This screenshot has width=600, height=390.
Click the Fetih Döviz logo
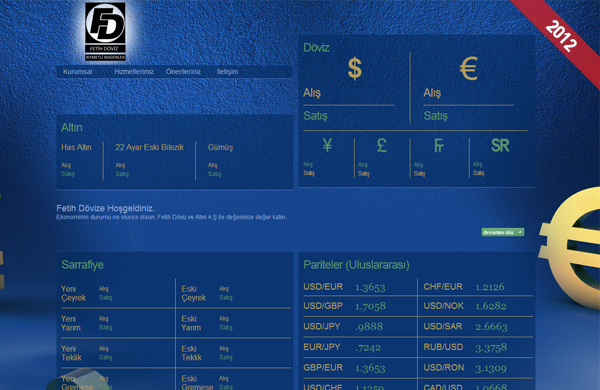105,31
